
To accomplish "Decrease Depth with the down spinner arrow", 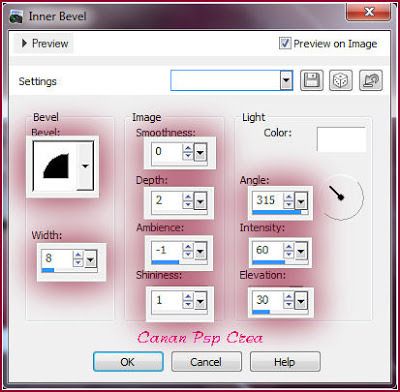I will [188, 205].
